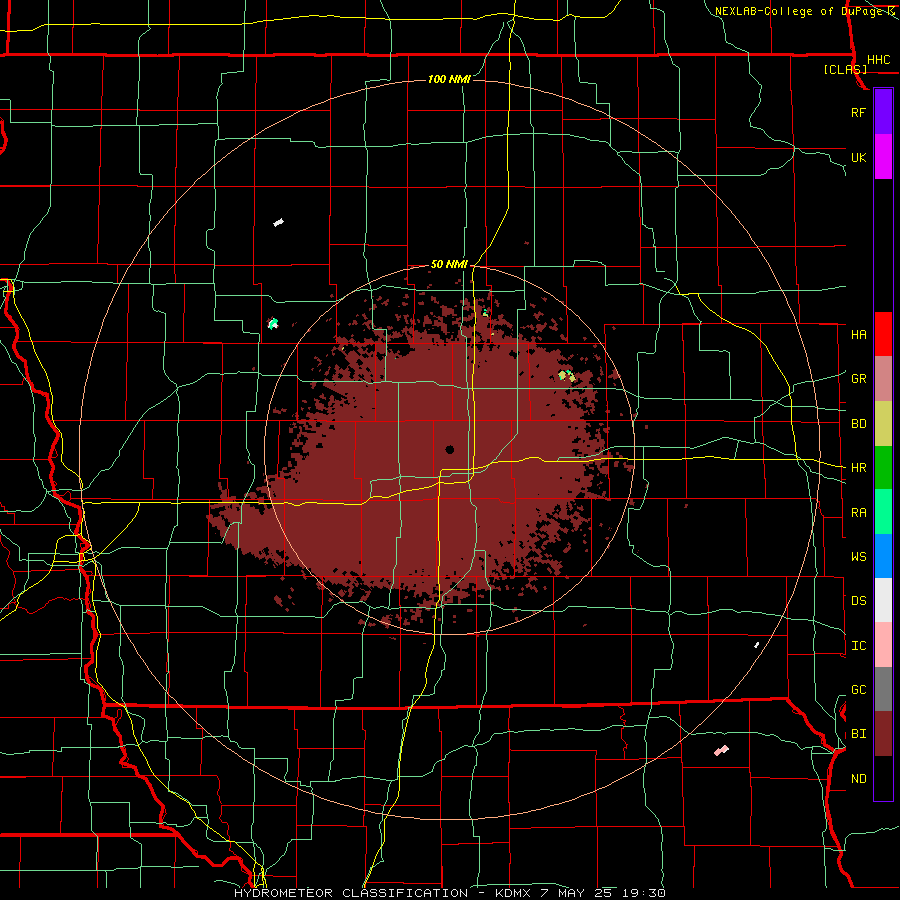Click the WS legend label
The width and height of the screenshot is (900, 900).
click(858, 557)
